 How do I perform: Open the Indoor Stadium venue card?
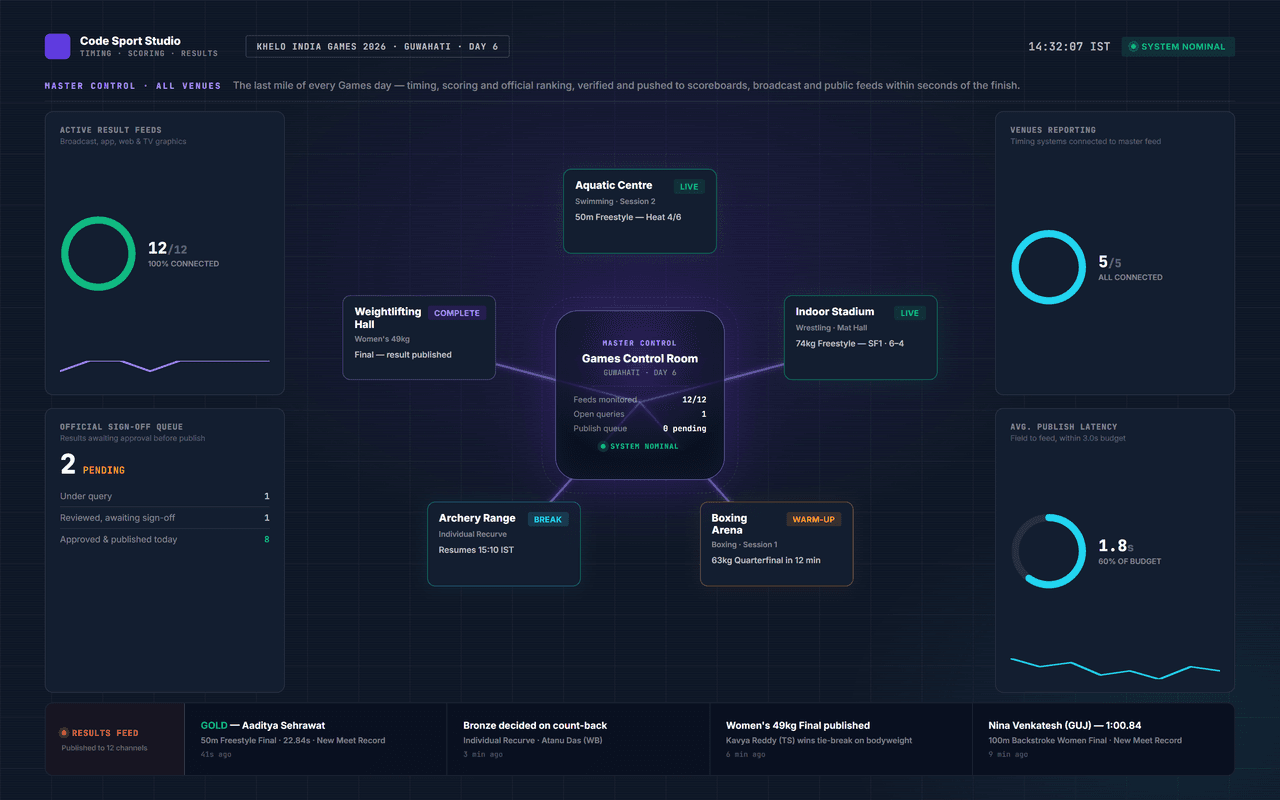point(860,337)
